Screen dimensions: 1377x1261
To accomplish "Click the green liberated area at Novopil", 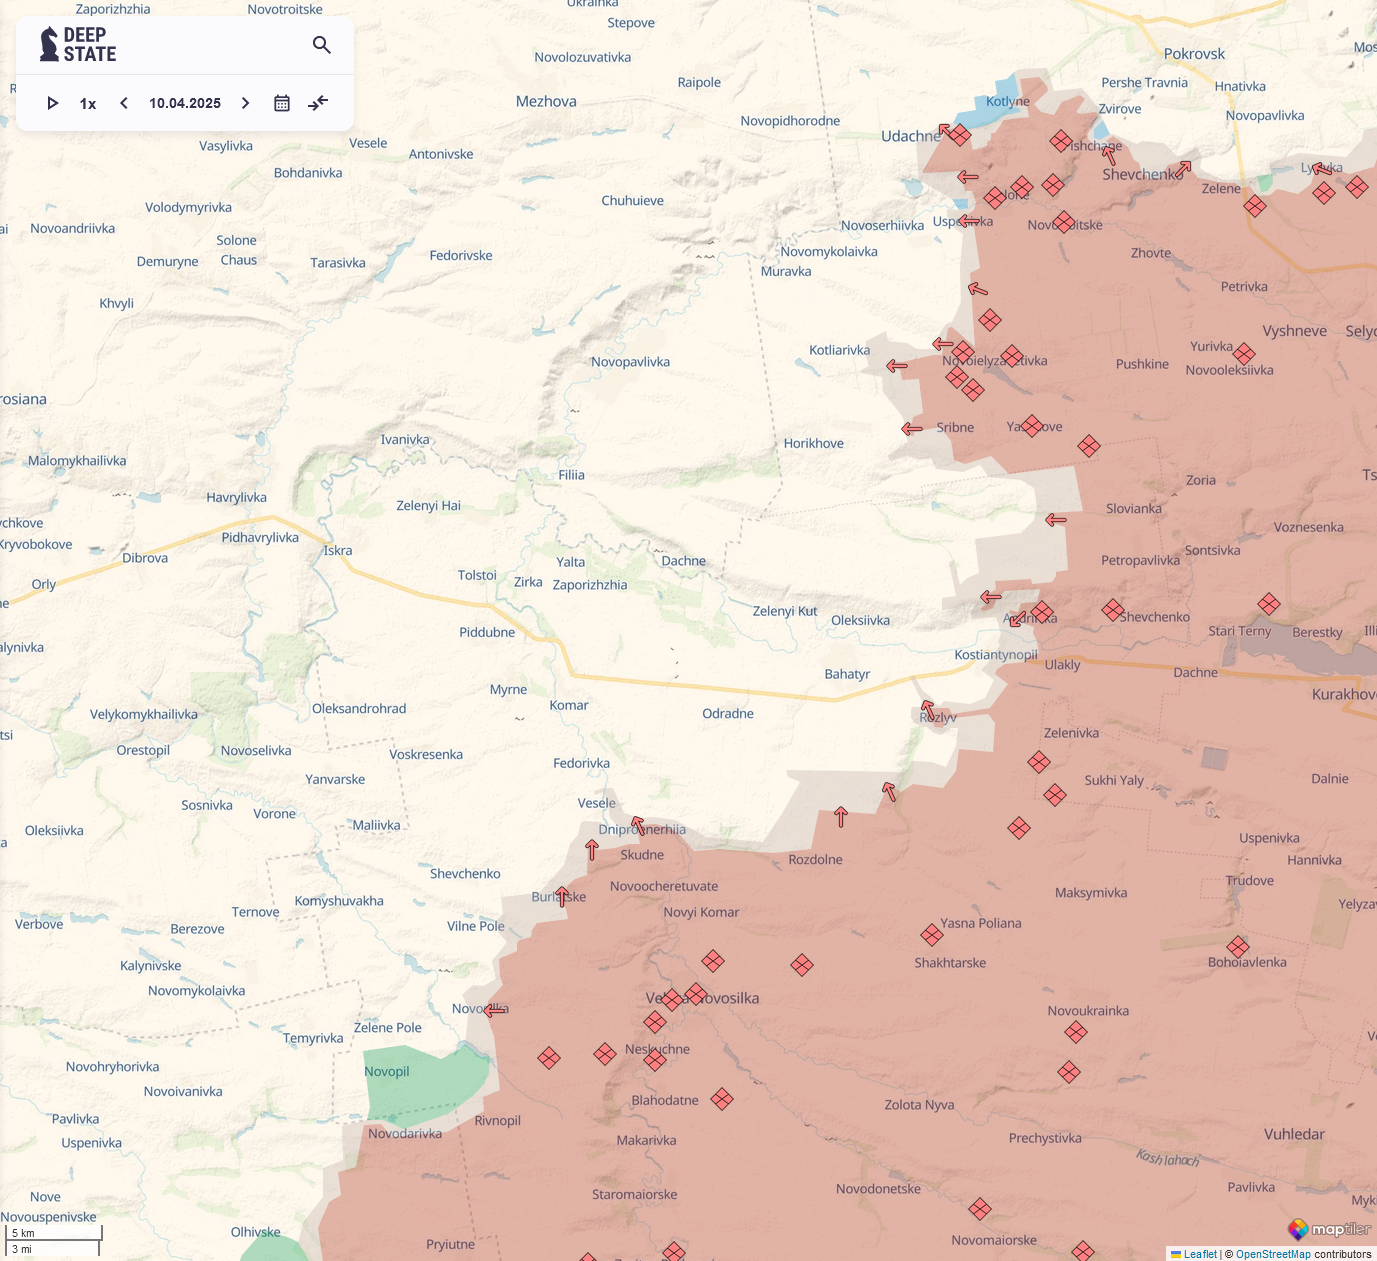I will 425,1085.
